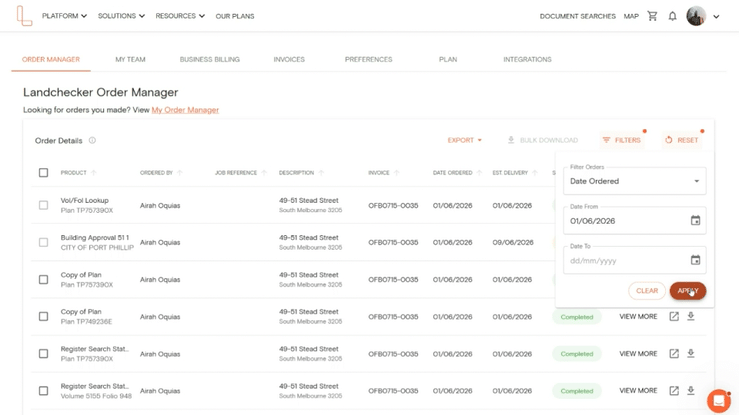Switch to the Preferences tab
This screenshot has width=739, height=415.
(369, 59)
